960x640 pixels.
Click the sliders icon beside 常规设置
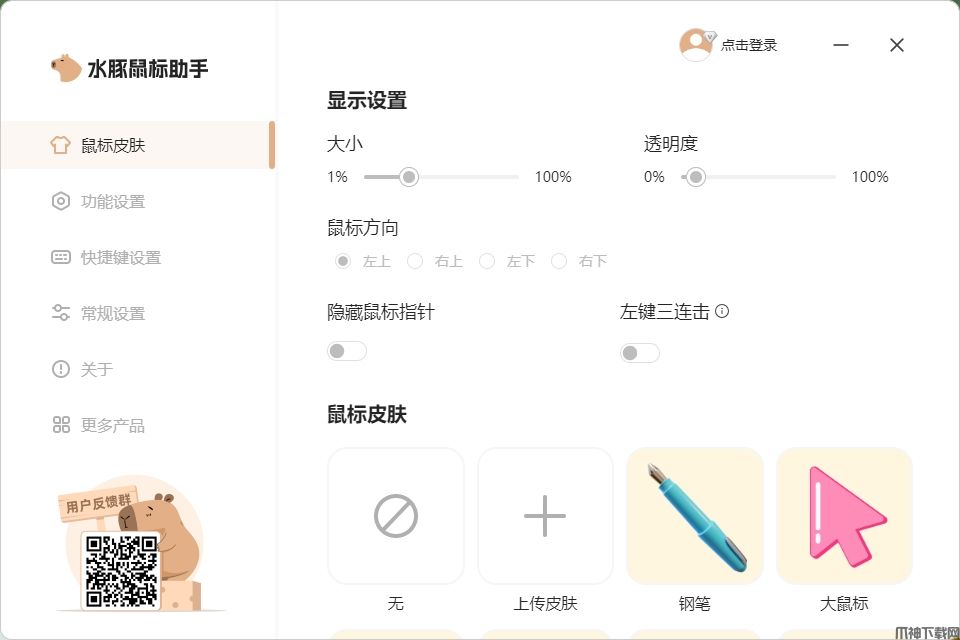(61, 313)
